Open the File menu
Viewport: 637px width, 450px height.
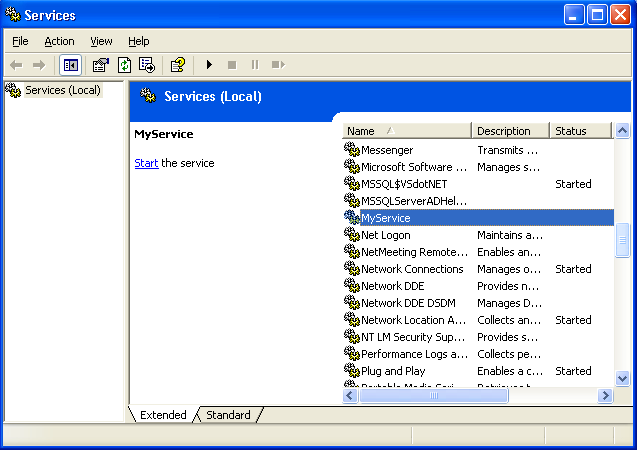pyautogui.click(x=20, y=41)
